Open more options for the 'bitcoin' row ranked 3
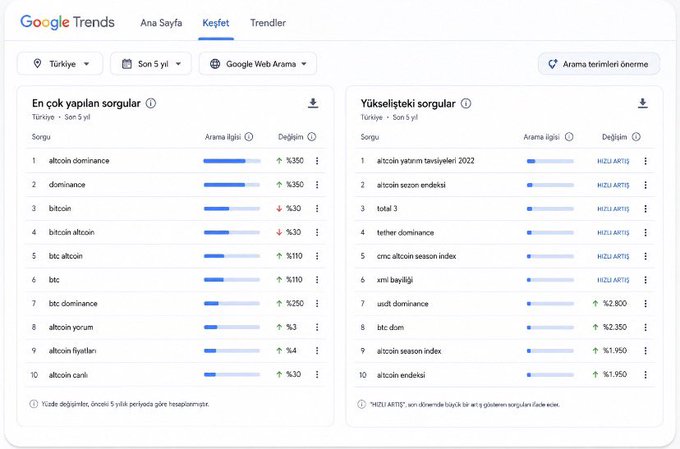The width and height of the screenshot is (680, 449). pos(317,209)
